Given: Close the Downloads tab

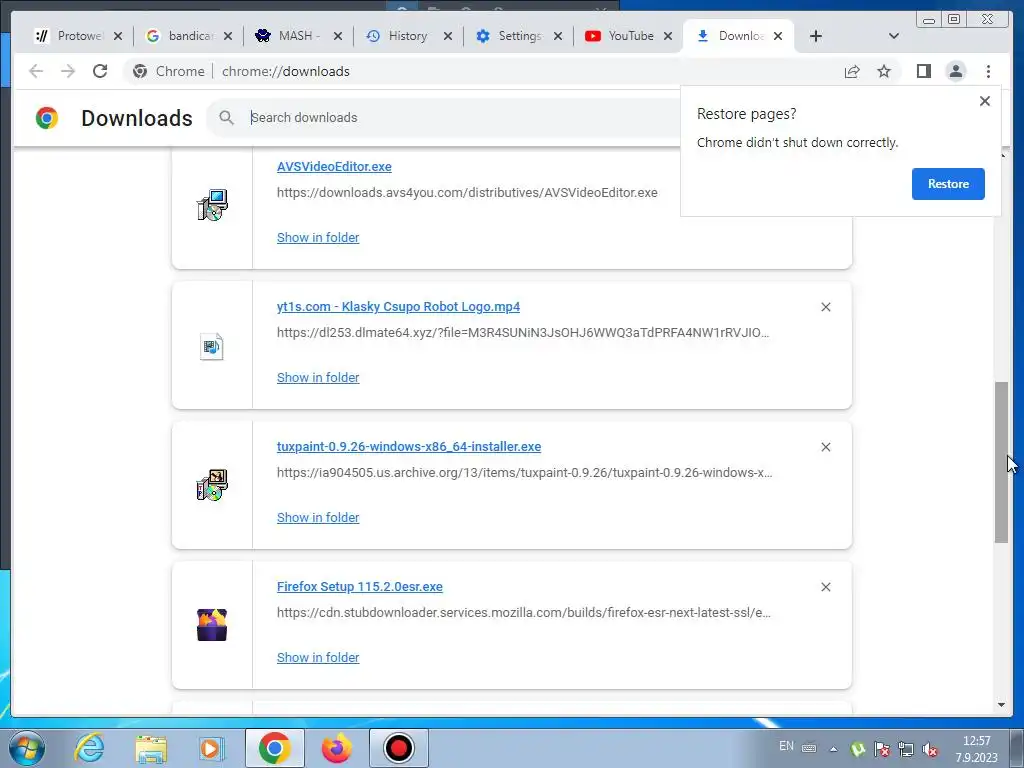Looking at the screenshot, I should click(778, 37).
